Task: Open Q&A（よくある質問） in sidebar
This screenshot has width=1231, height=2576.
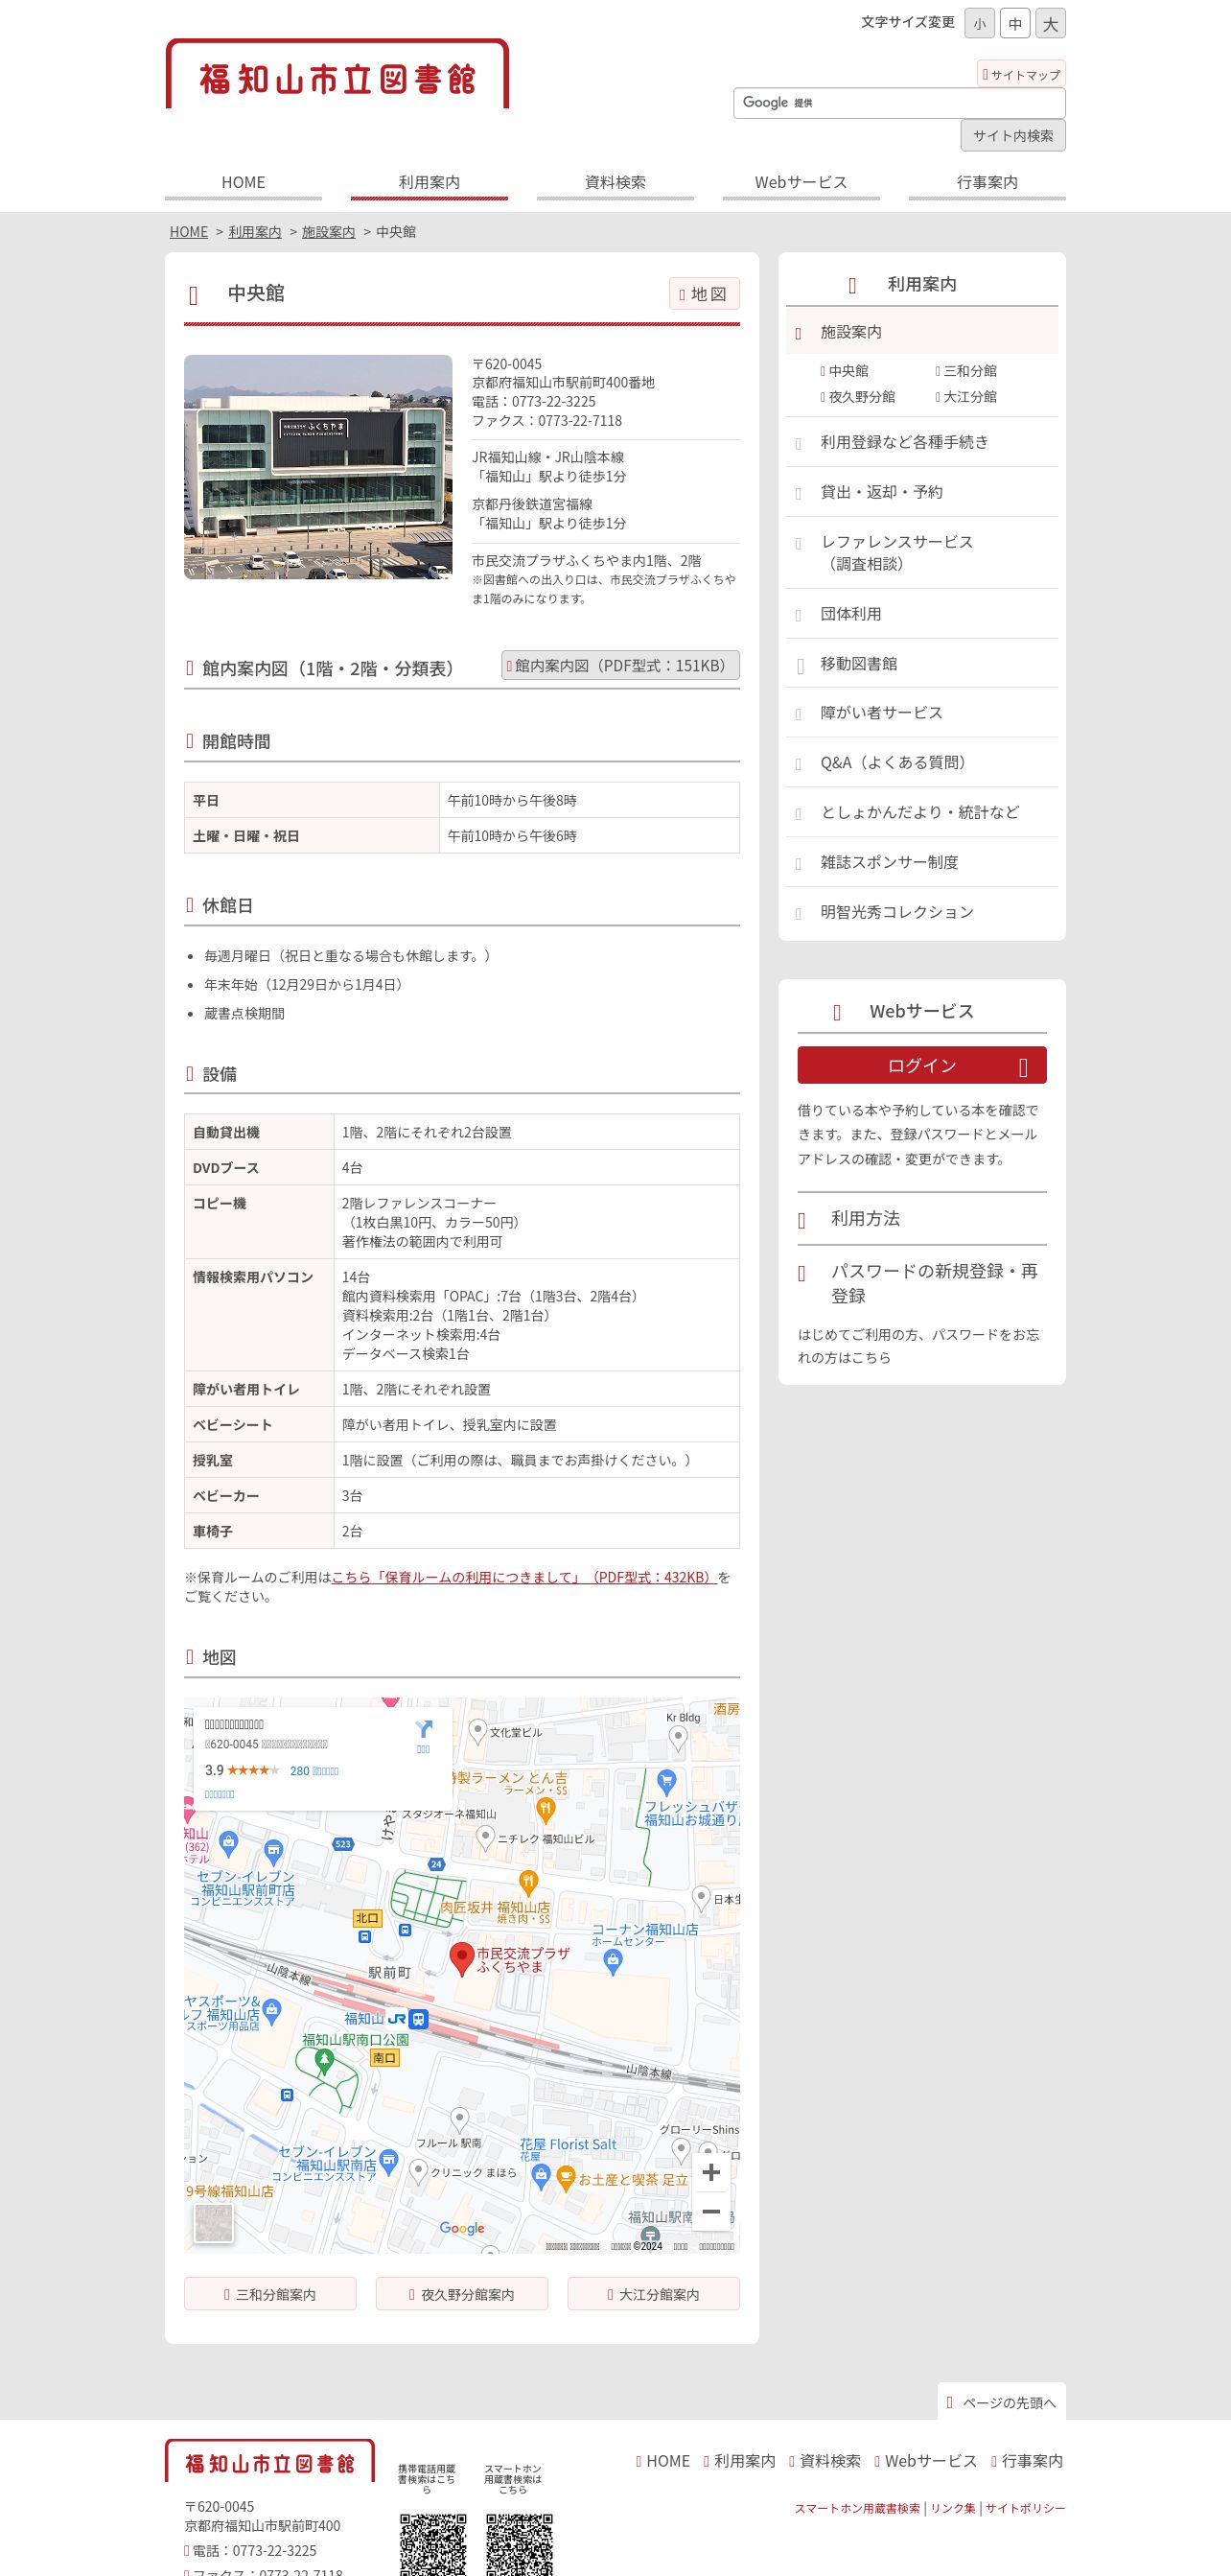Action: point(922,763)
